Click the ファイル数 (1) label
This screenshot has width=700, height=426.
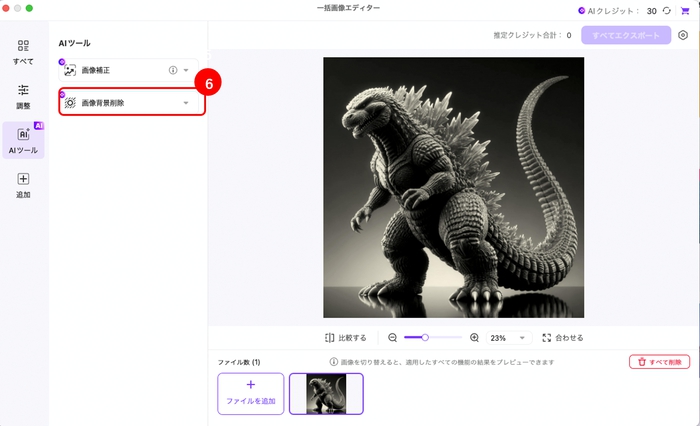(239, 362)
